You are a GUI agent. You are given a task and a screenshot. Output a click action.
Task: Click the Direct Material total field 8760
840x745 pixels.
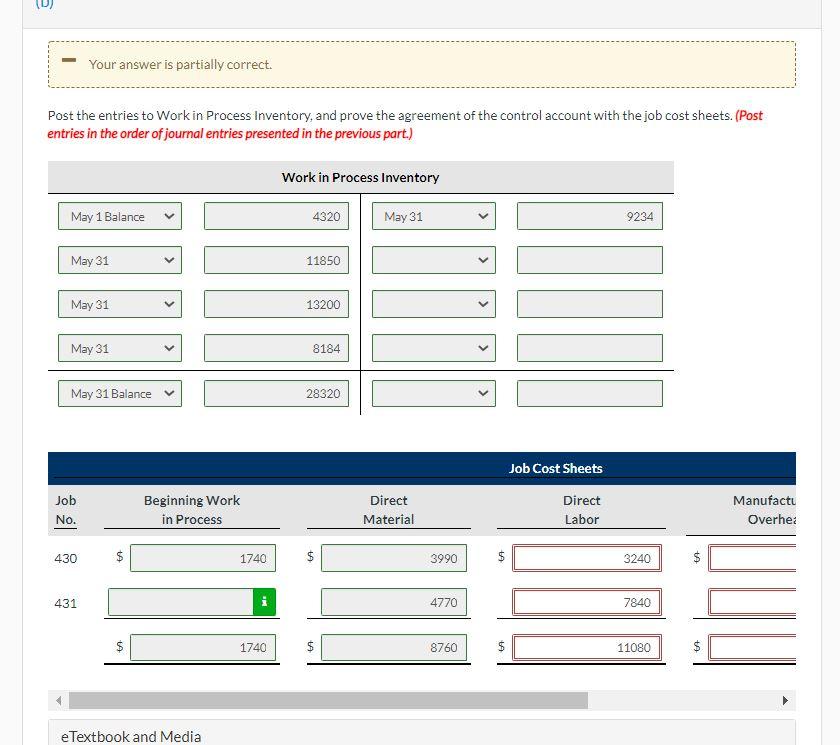coord(394,647)
